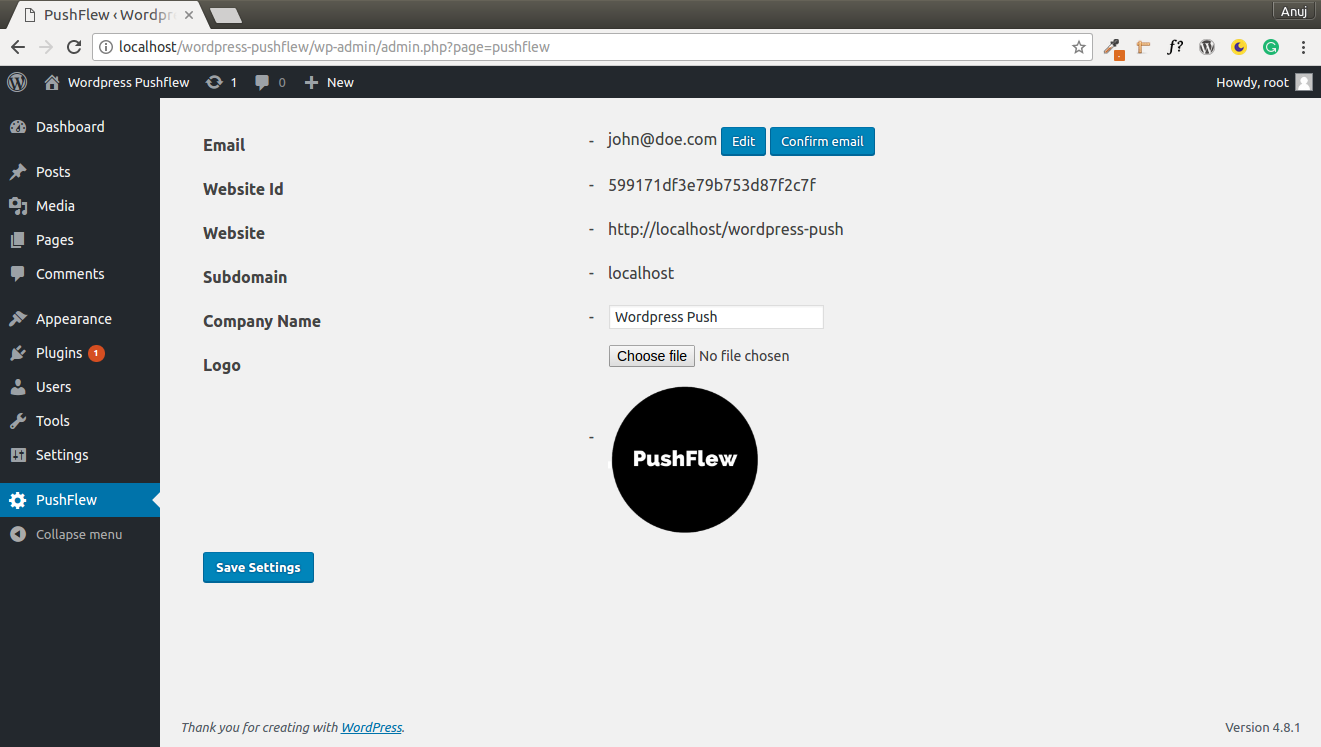
Task: Select PushFlew in the sidebar menu
Action: [80, 500]
